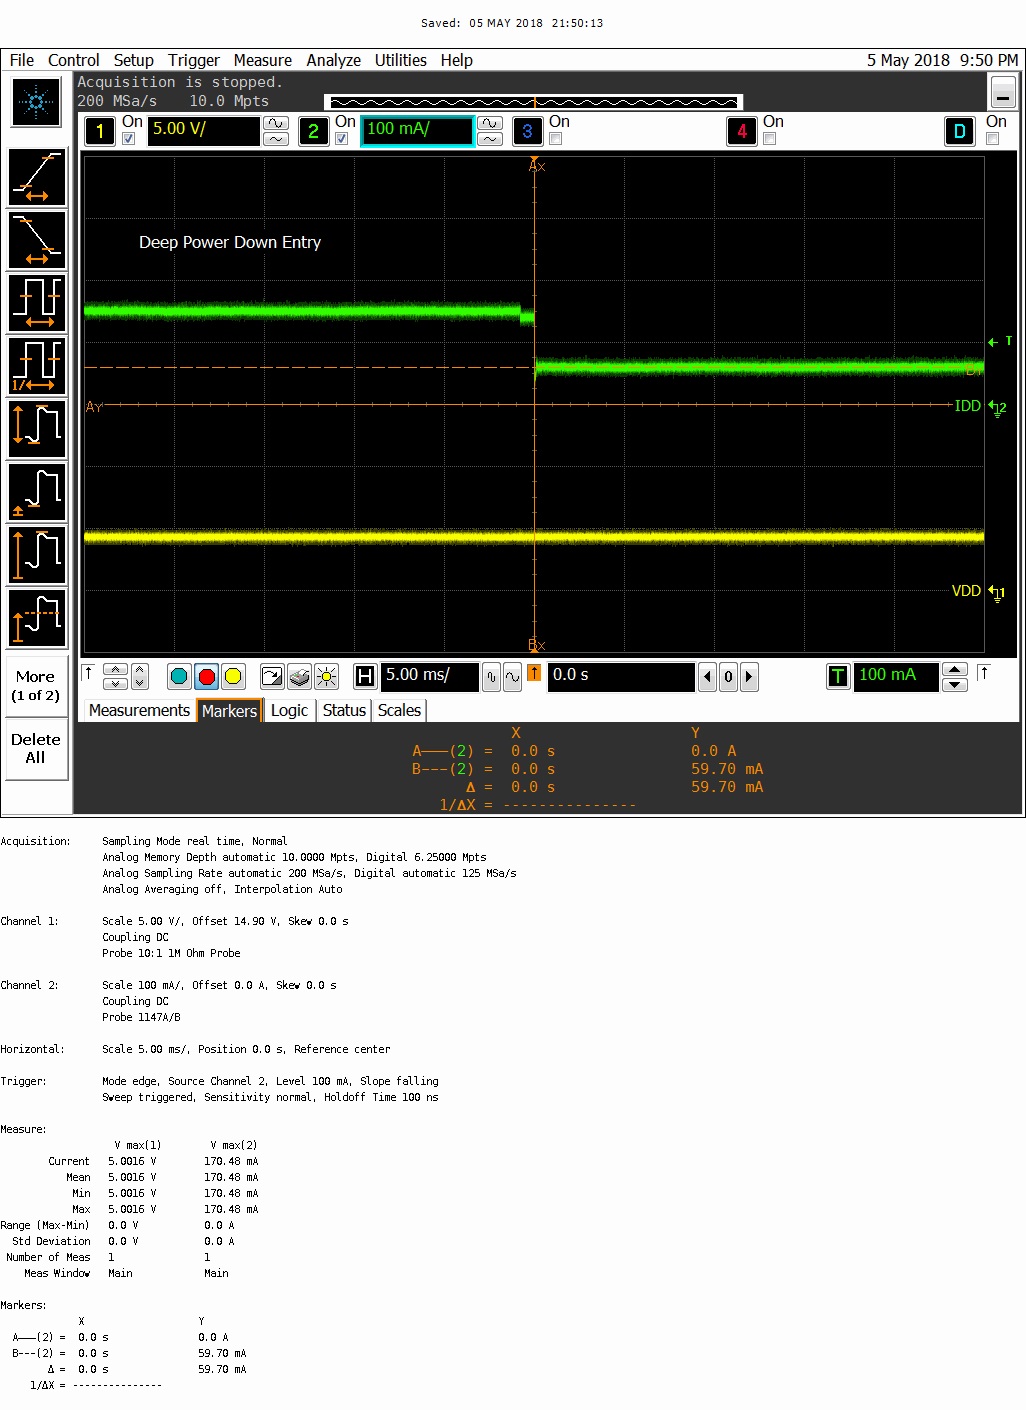Screen dimensions: 1026x1410
Task: Open the Control menu
Action: click(x=74, y=60)
